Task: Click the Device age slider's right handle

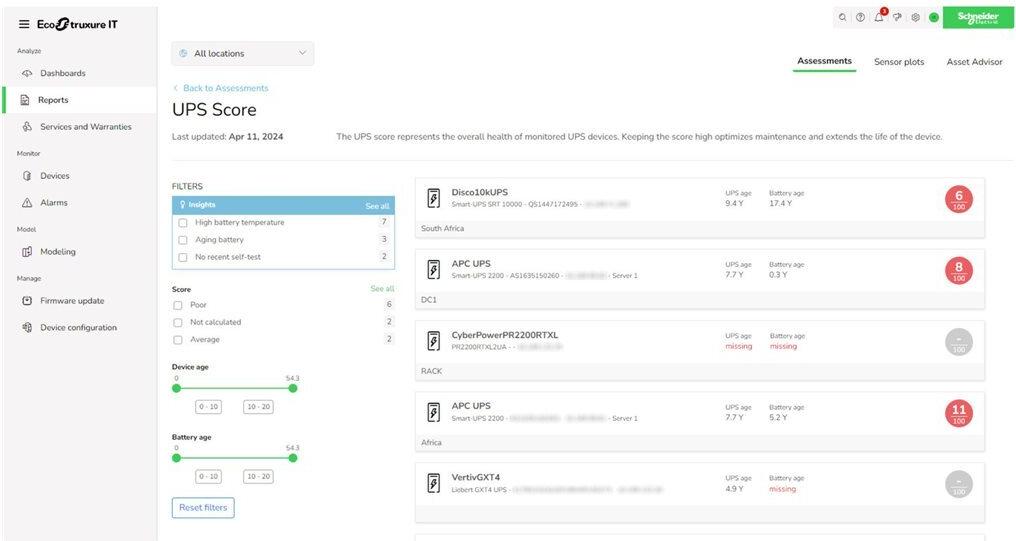Action: tap(293, 388)
